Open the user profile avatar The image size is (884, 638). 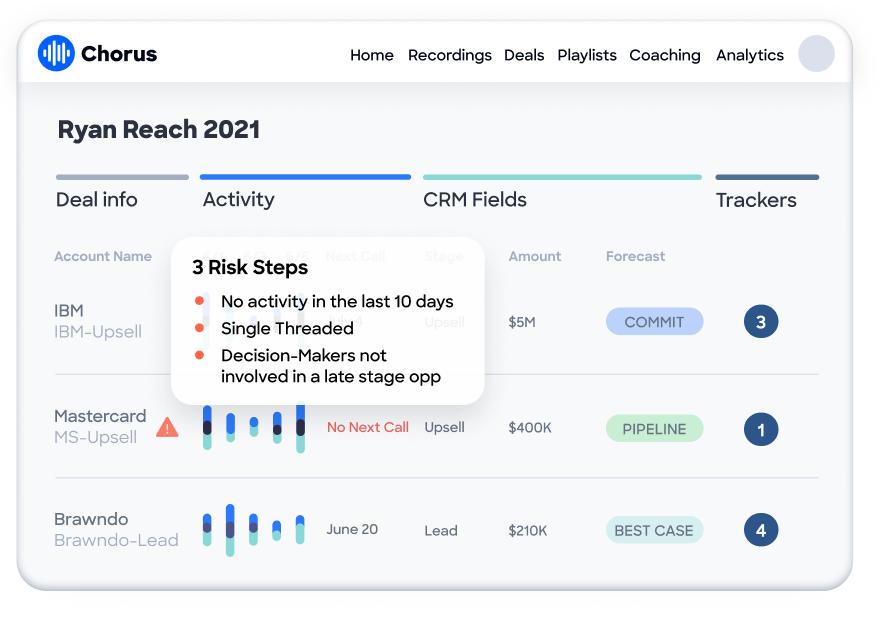[816, 54]
